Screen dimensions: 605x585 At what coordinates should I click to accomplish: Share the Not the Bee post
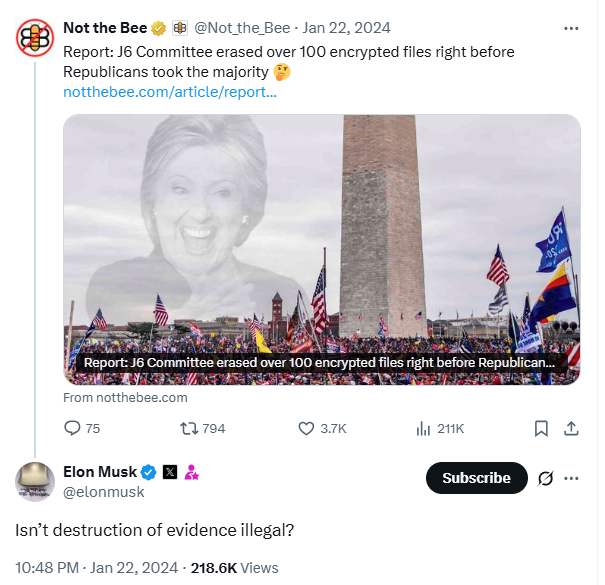572,428
